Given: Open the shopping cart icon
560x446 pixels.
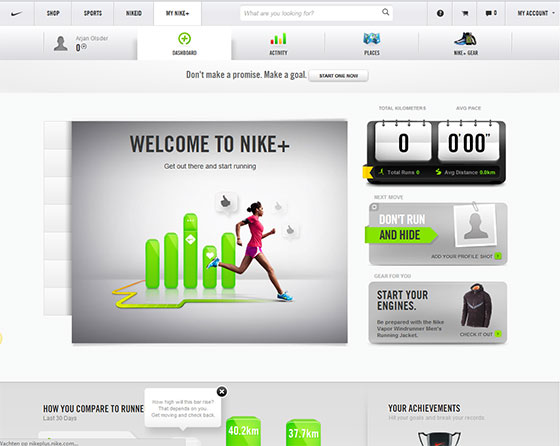Looking at the screenshot, I should pyautogui.click(x=465, y=13).
